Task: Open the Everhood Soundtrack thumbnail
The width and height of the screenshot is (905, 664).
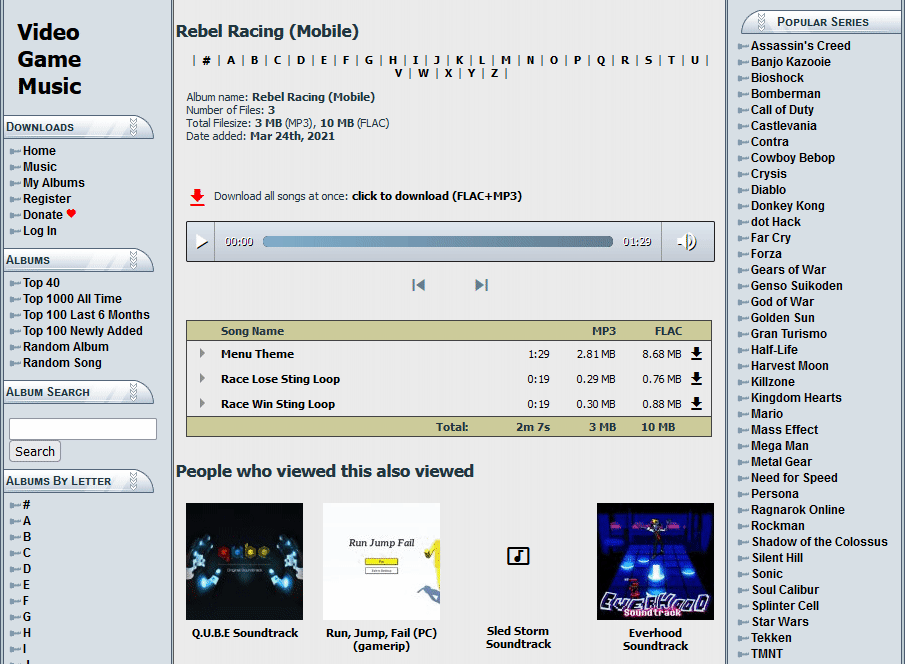Action: coord(655,561)
